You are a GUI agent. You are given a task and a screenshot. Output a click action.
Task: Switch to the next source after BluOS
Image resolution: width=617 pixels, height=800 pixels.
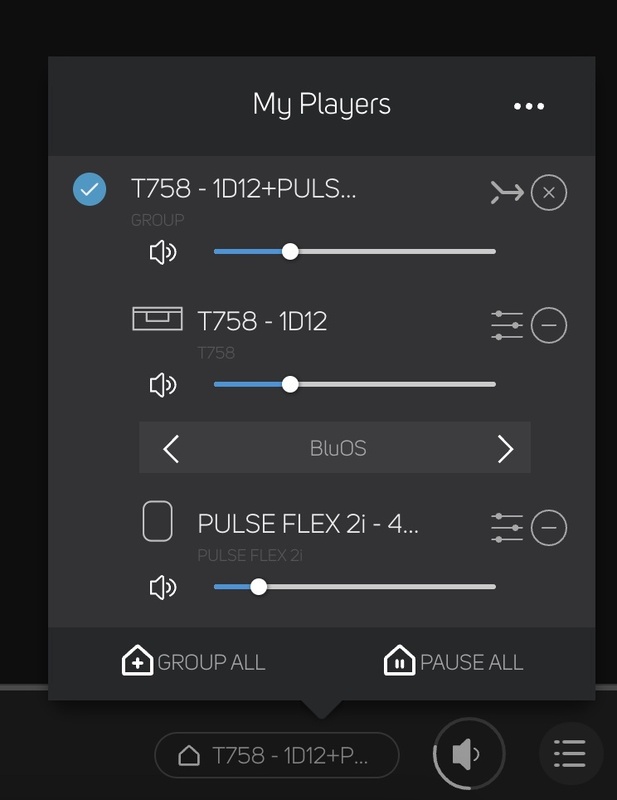pyautogui.click(x=505, y=449)
